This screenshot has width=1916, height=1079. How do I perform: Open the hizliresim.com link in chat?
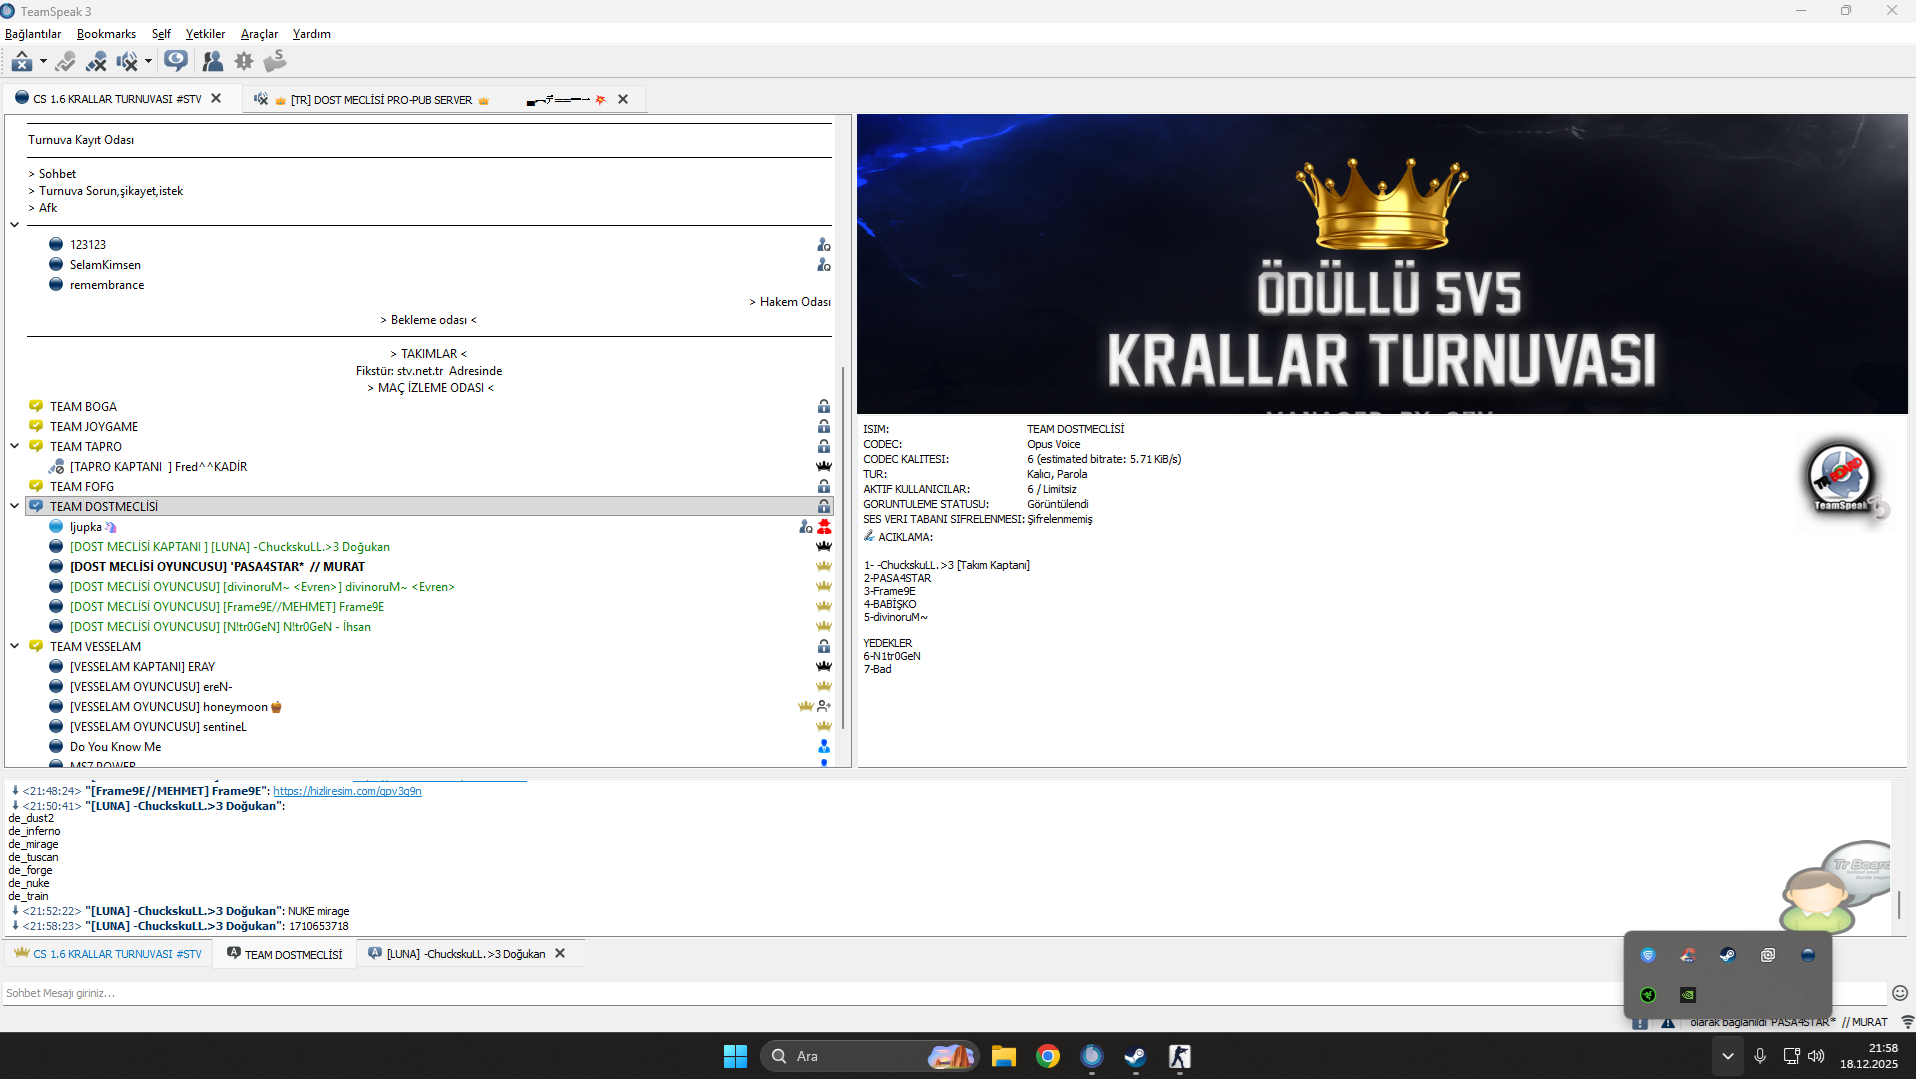tap(347, 791)
